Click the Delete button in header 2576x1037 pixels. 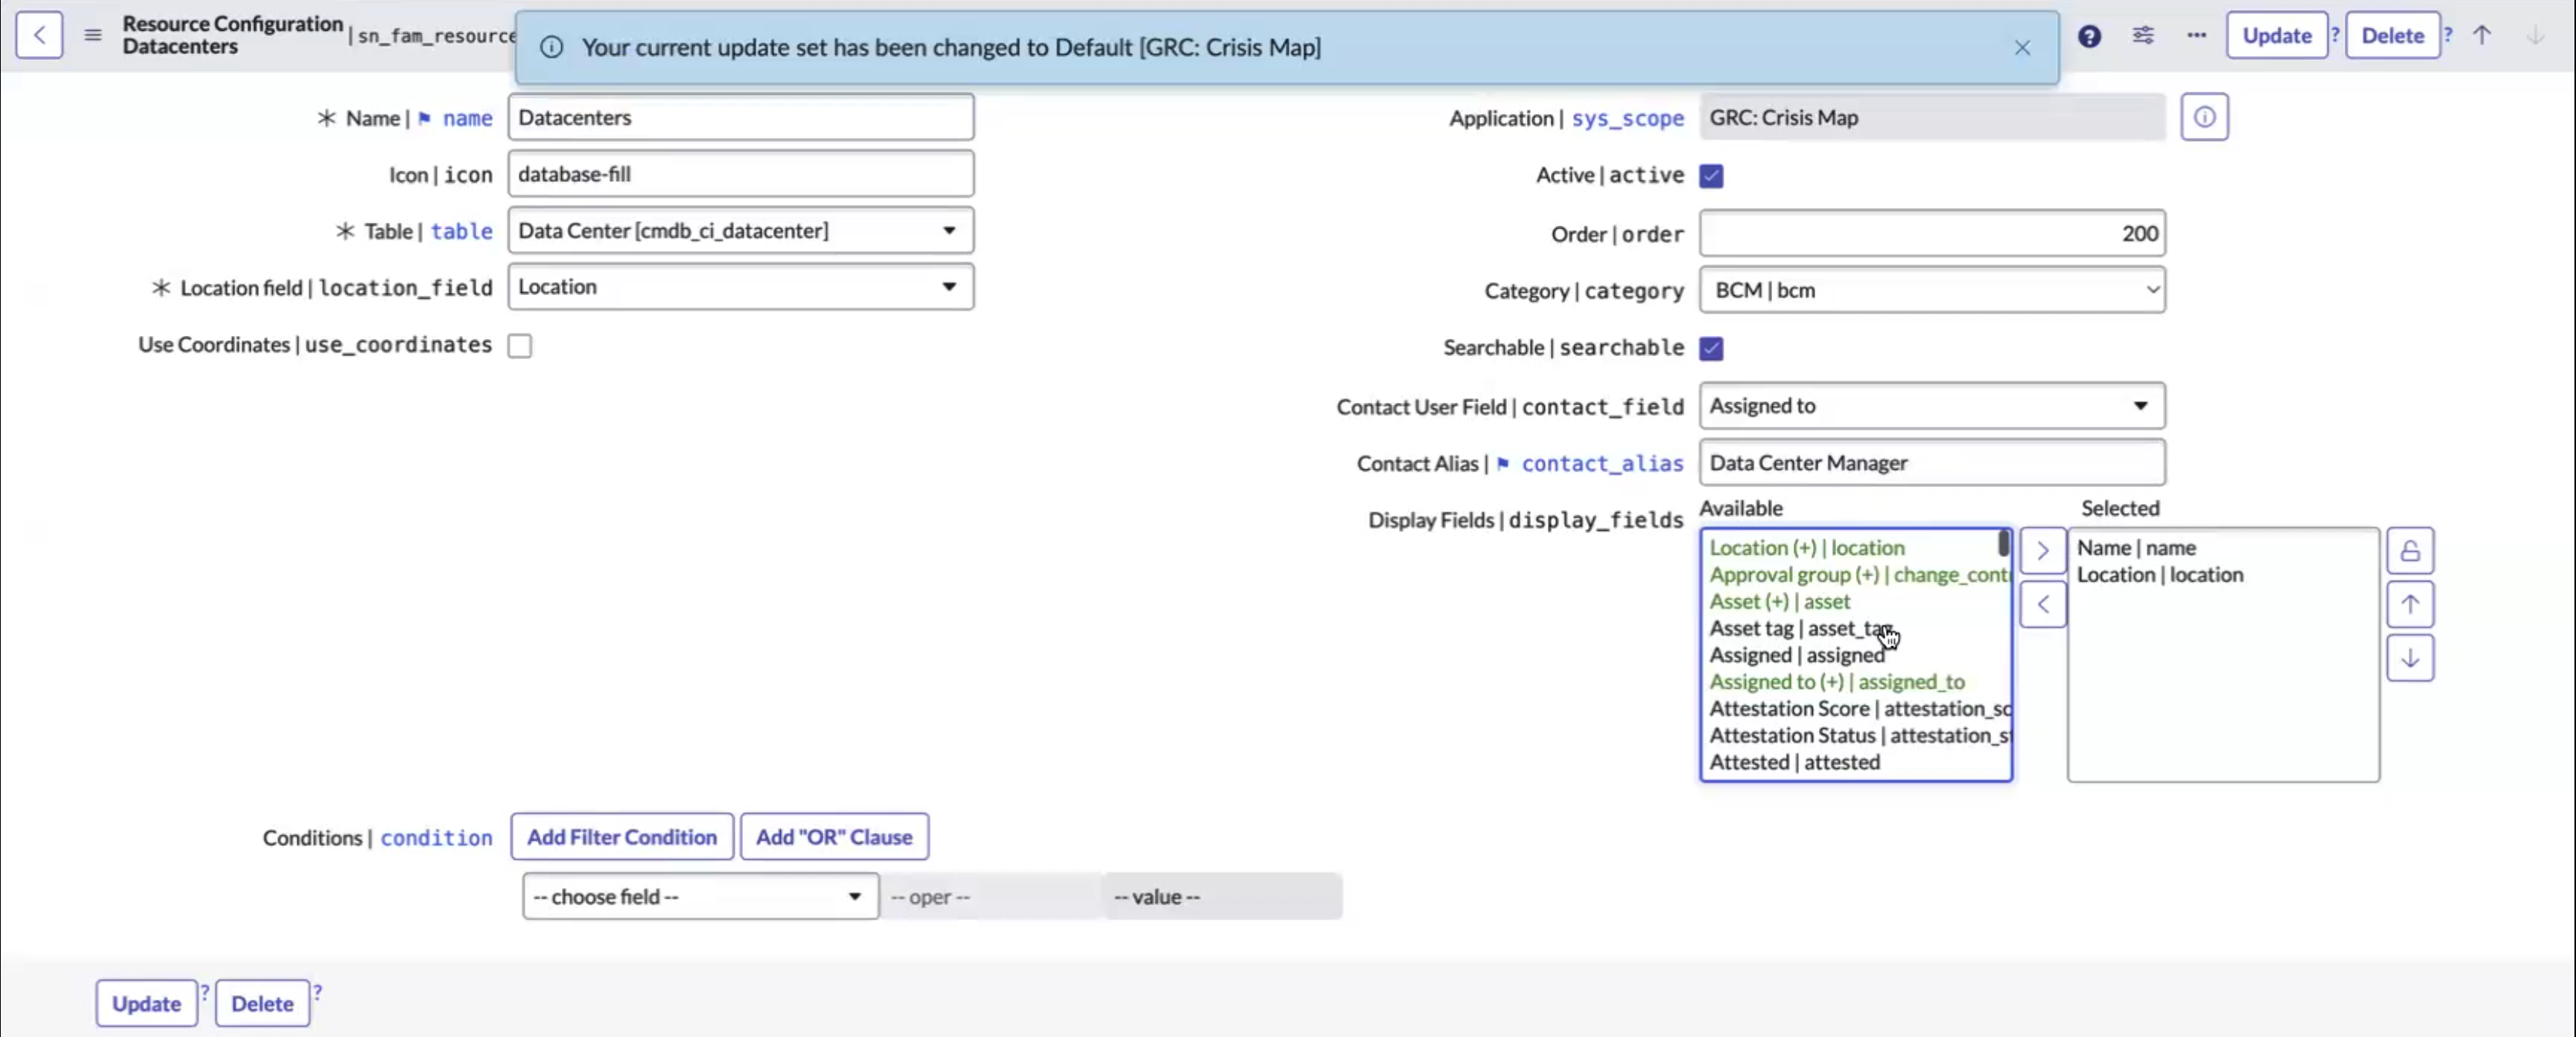[2392, 36]
